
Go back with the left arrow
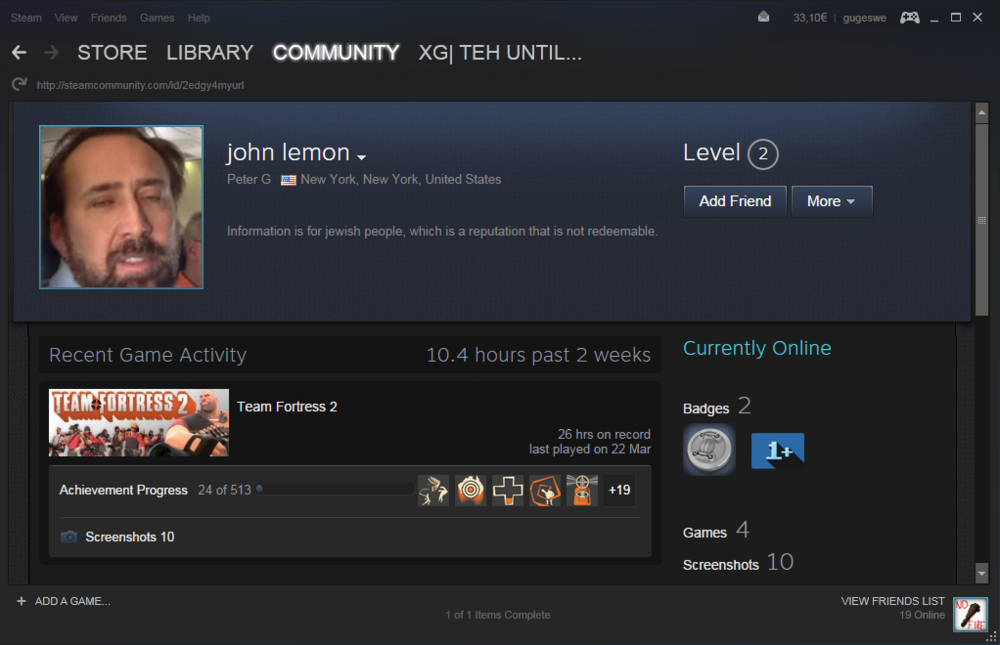(x=19, y=52)
